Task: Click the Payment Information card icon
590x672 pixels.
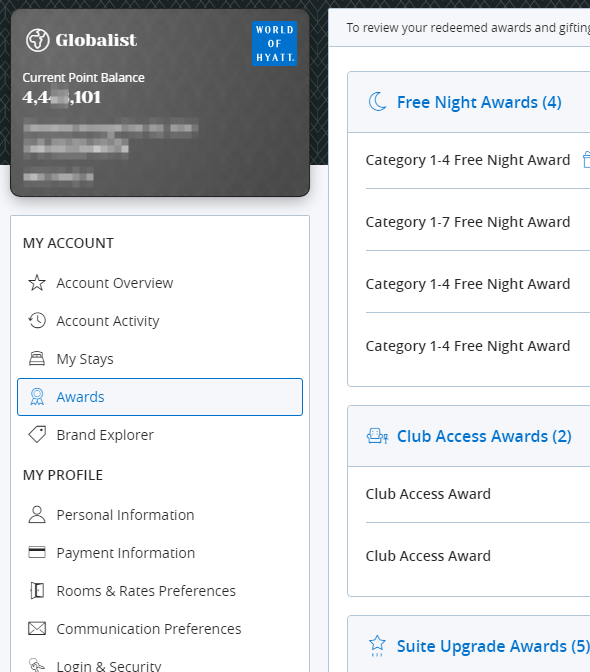Action: 37,552
